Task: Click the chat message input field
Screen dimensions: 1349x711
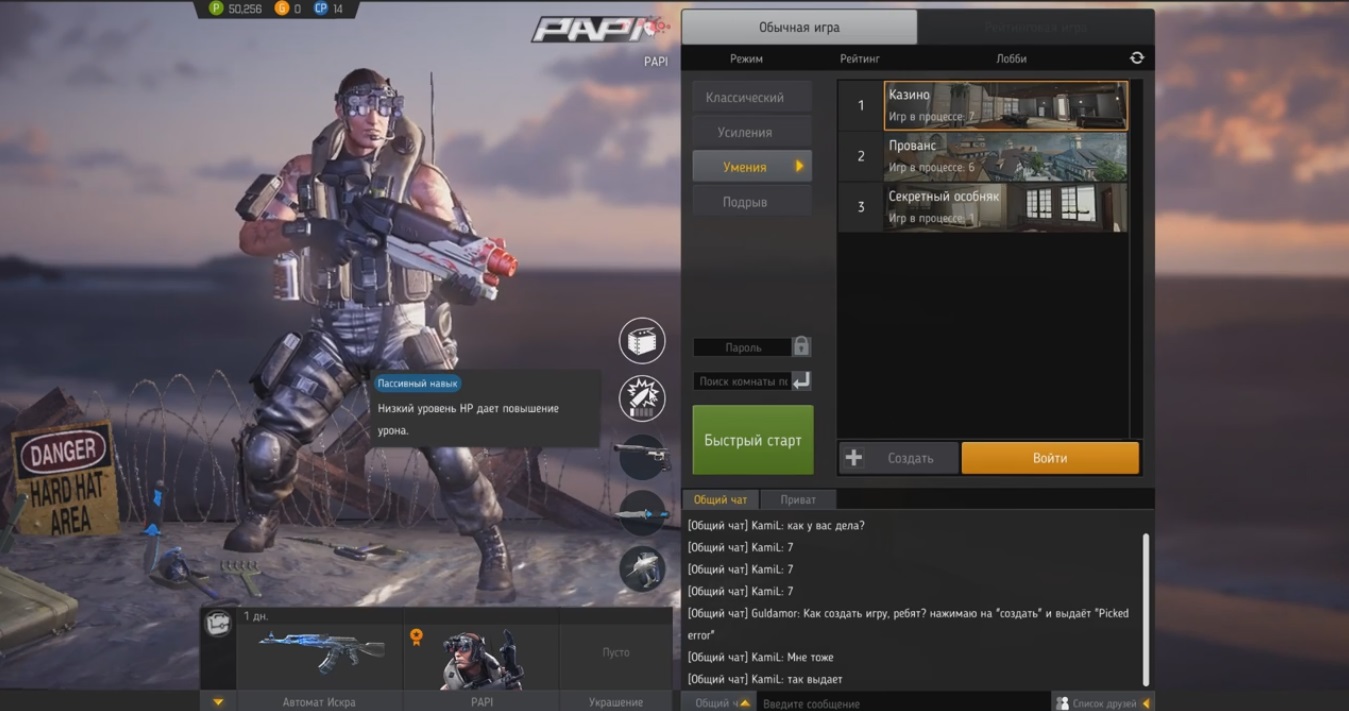Action: (904, 703)
